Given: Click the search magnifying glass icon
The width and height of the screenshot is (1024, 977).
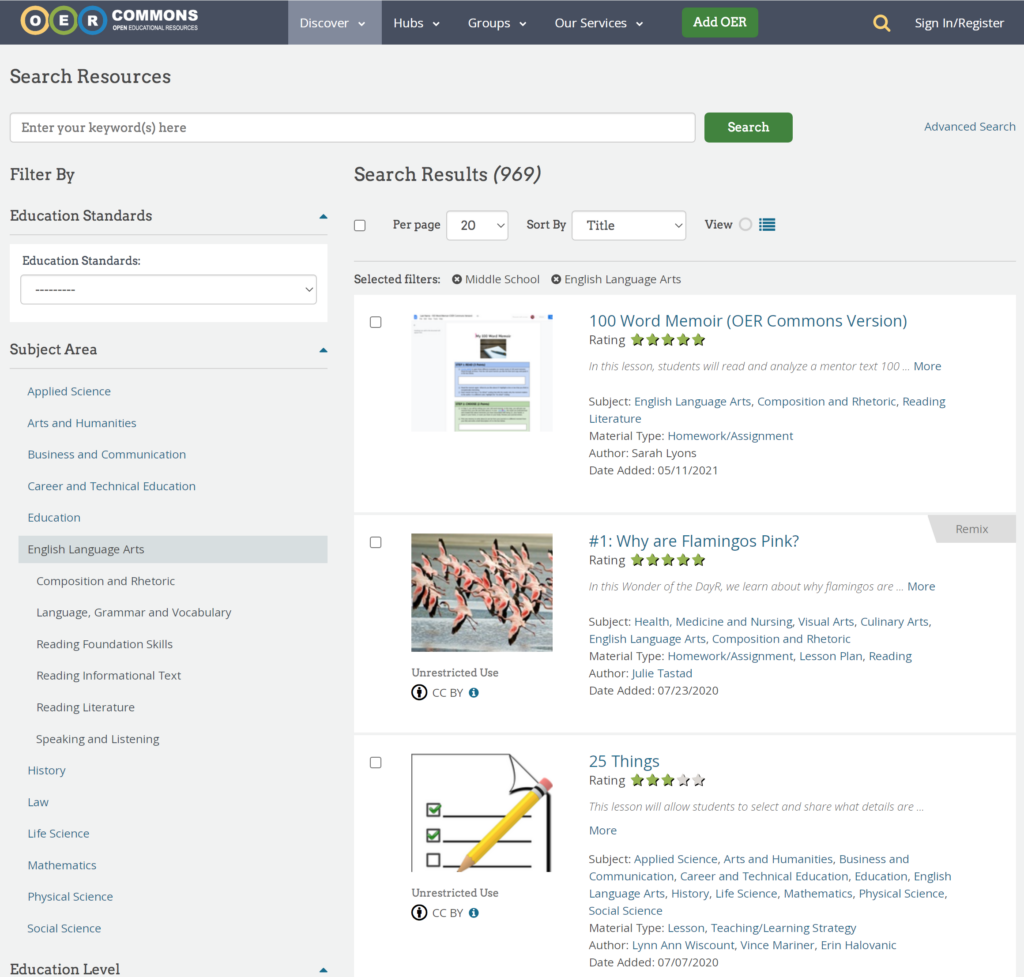Looking at the screenshot, I should (x=880, y=22).
